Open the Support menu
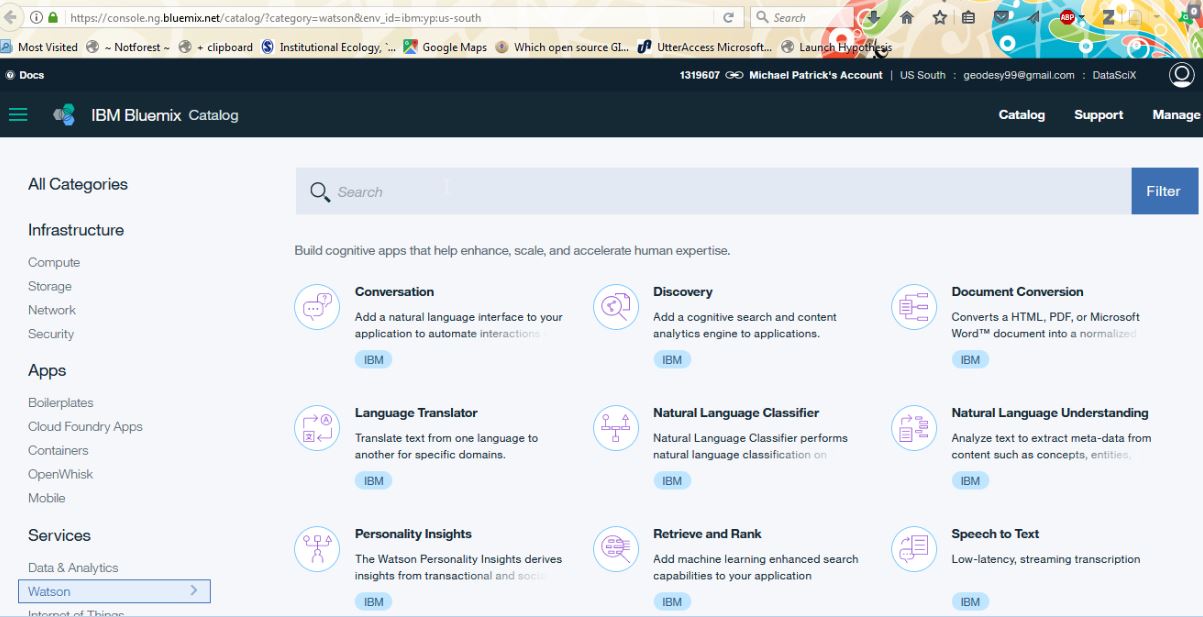1203x617 pixels. click(1098, 115)
